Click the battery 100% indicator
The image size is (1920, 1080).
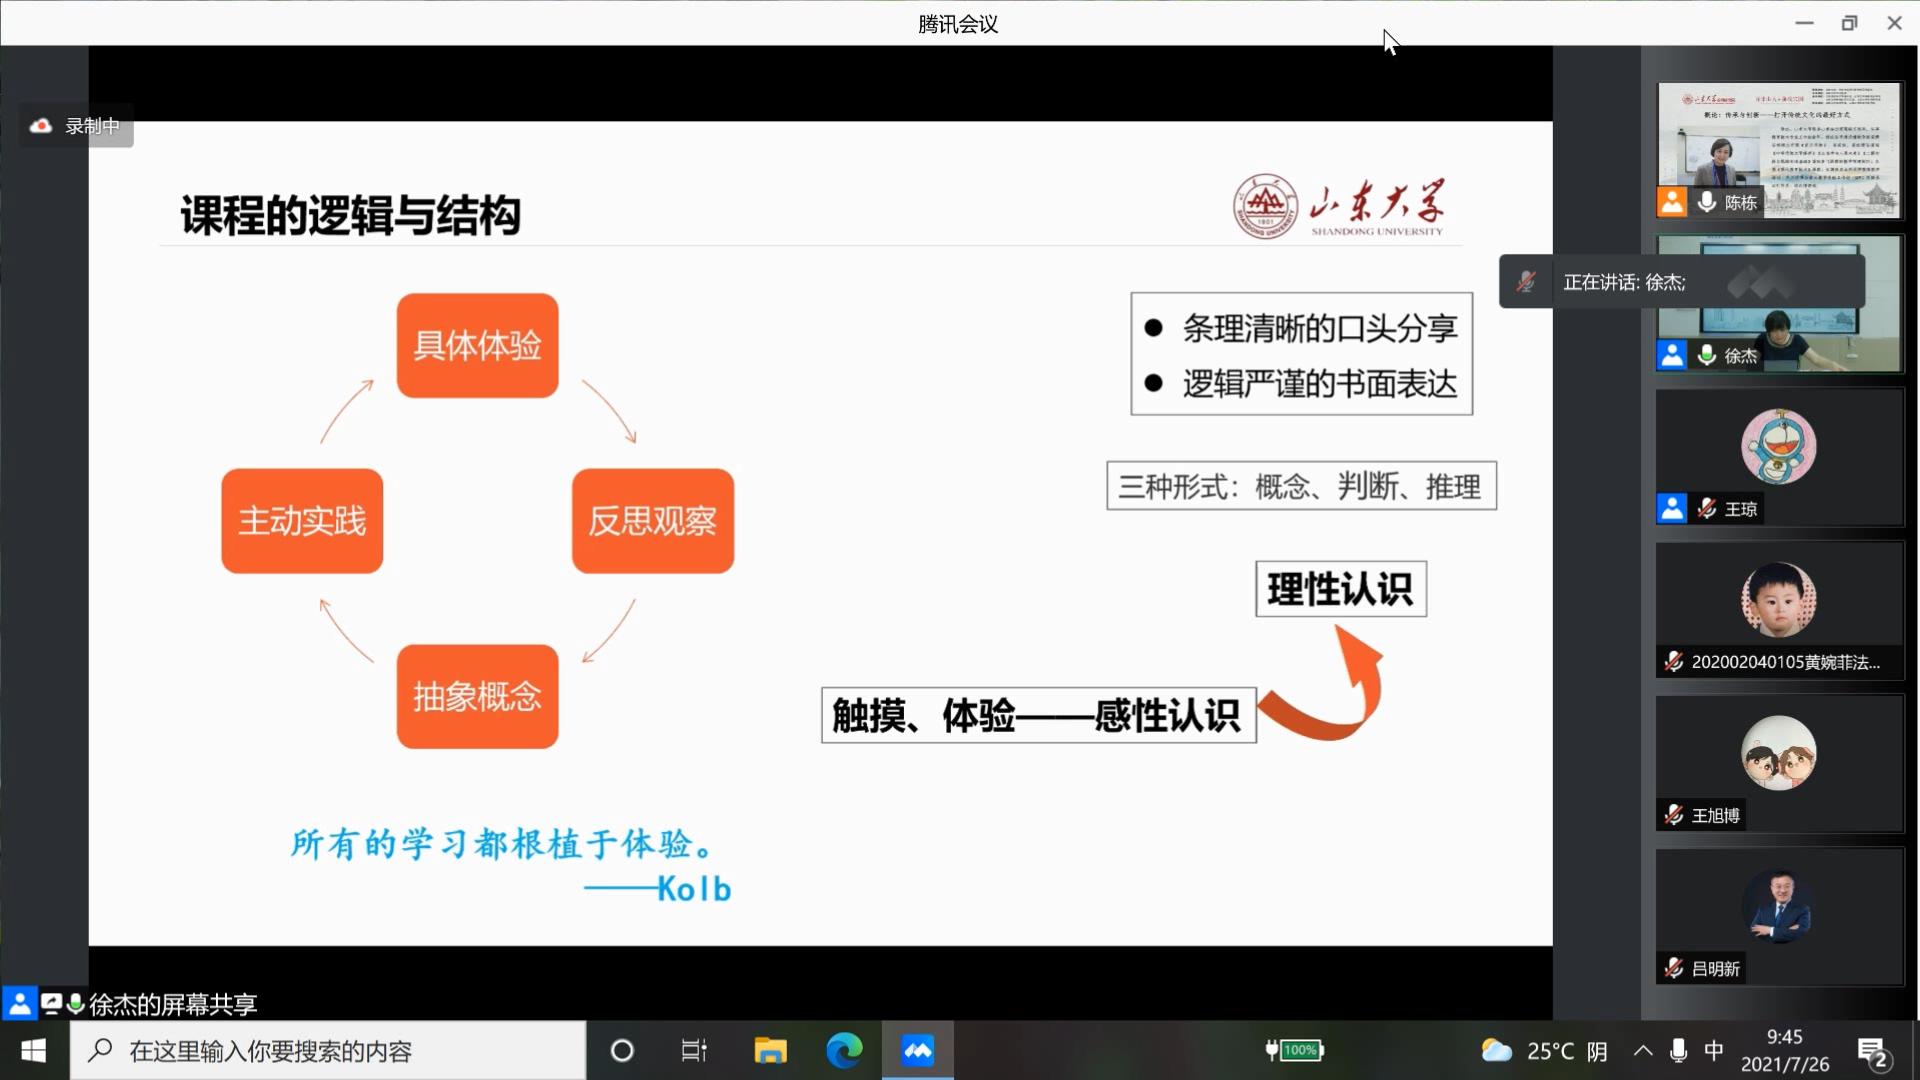point(1295,1050)
